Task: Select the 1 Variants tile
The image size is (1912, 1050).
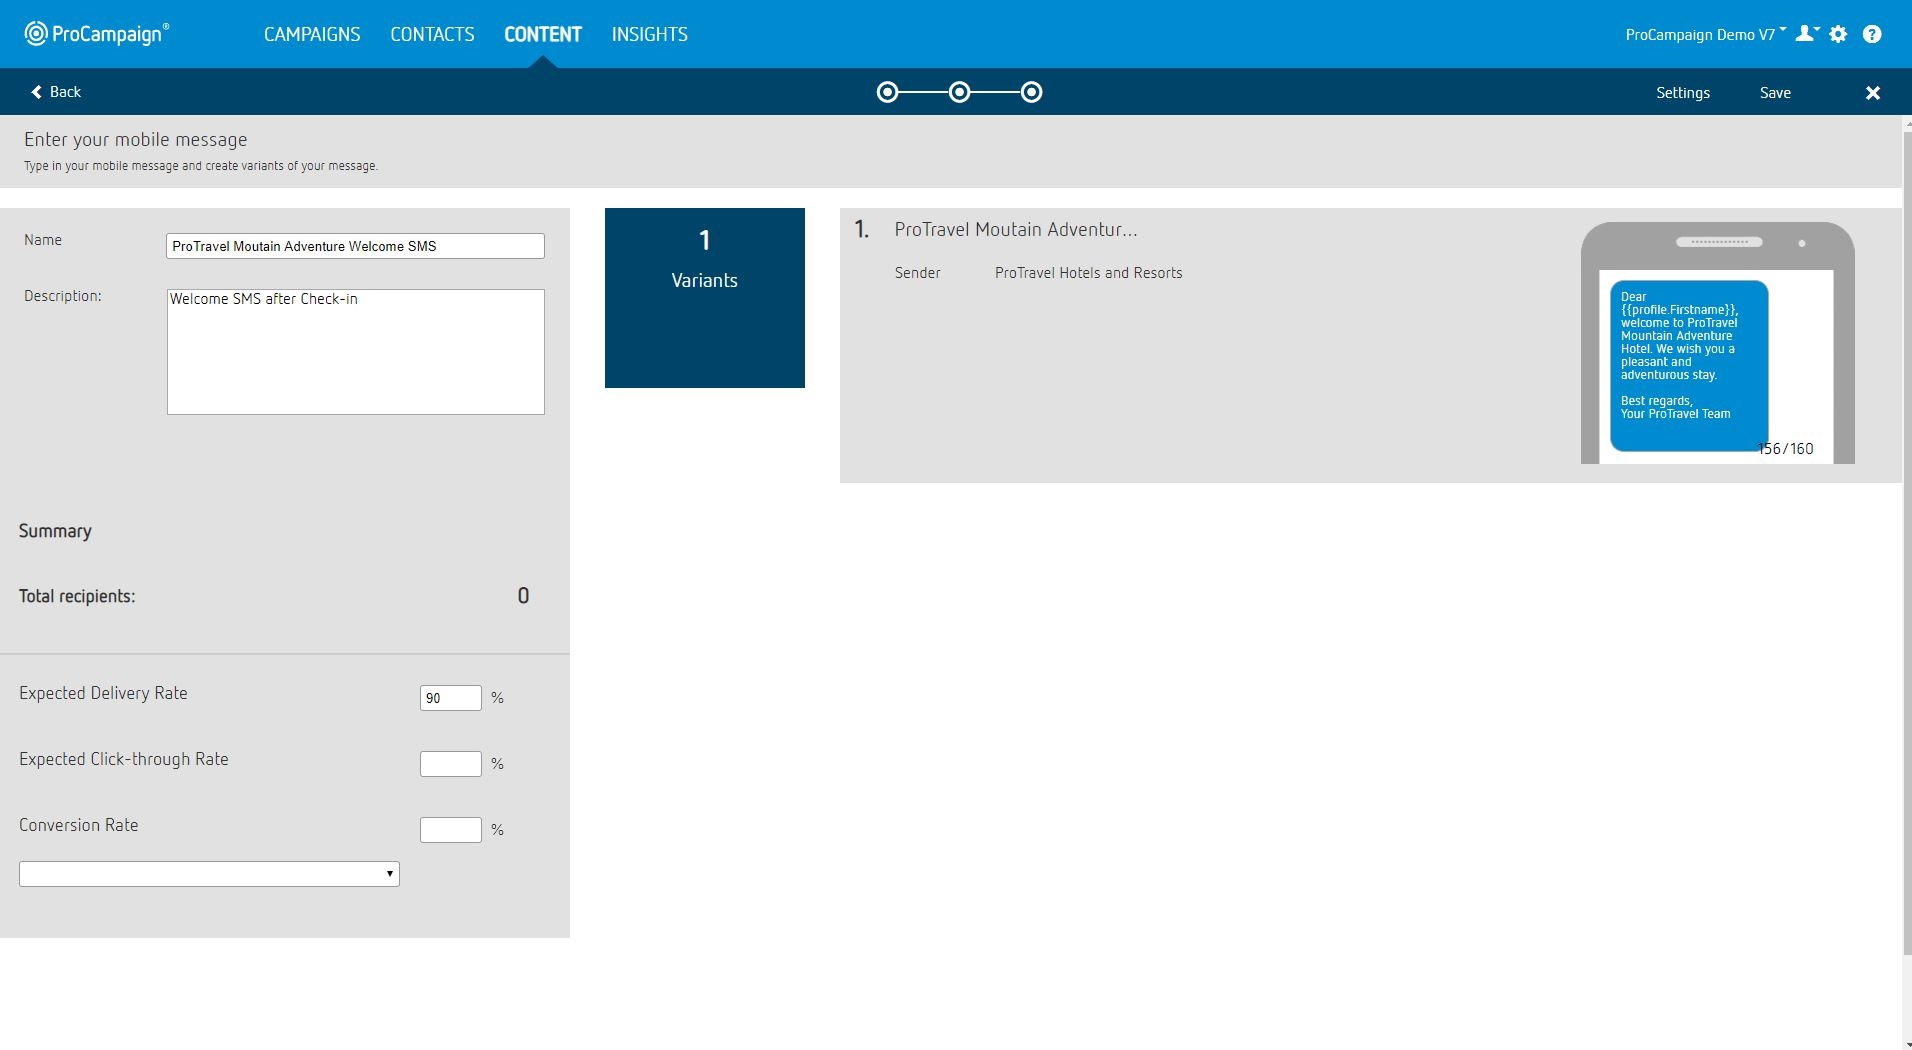Action: point(705,298)
